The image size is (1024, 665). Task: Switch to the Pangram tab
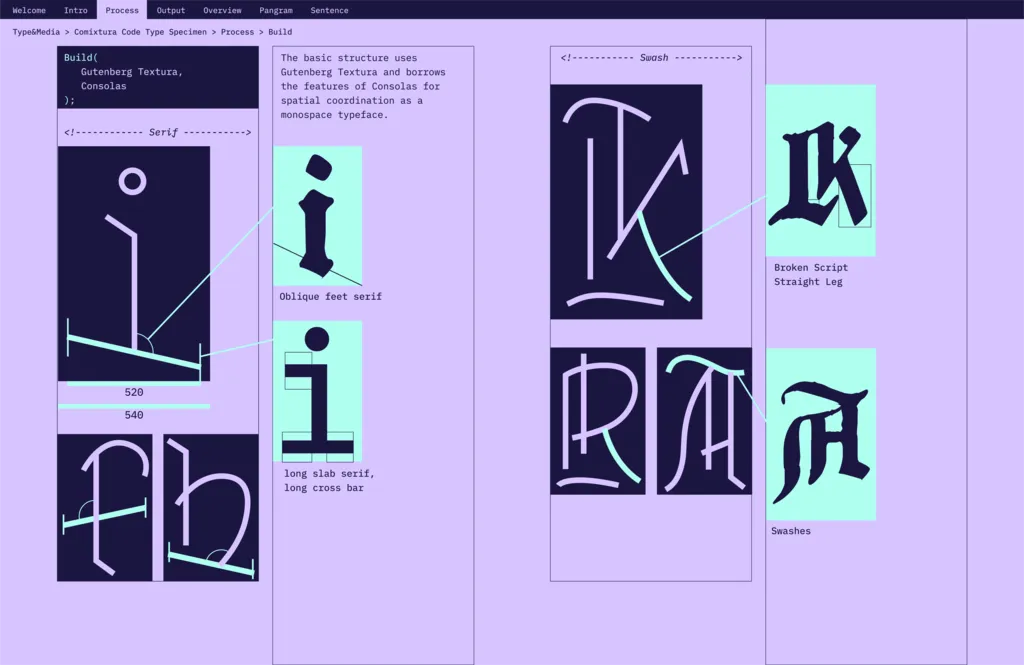click(276, 10)
